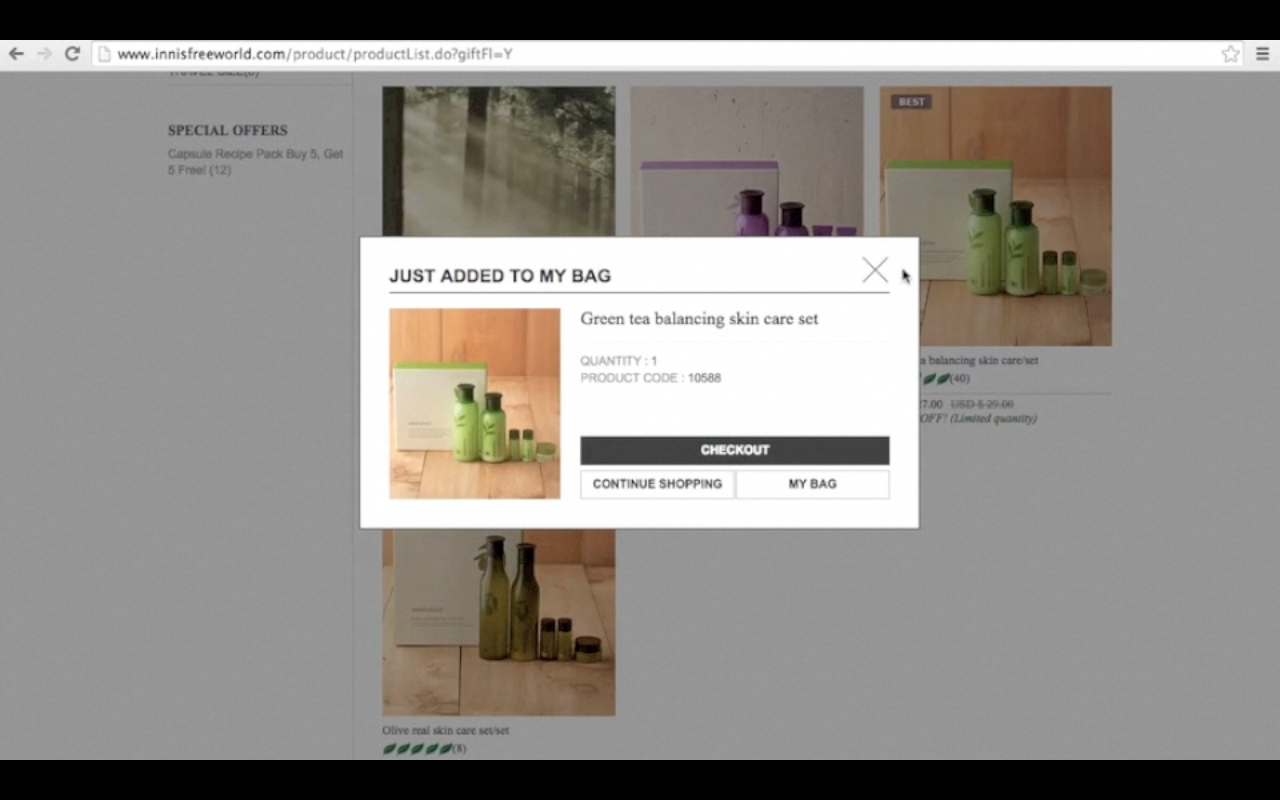This screenshot has height=800, width=1280.
Task: Click the address bar showing innisfreeworld.com
Action: [x=668, y=54]
